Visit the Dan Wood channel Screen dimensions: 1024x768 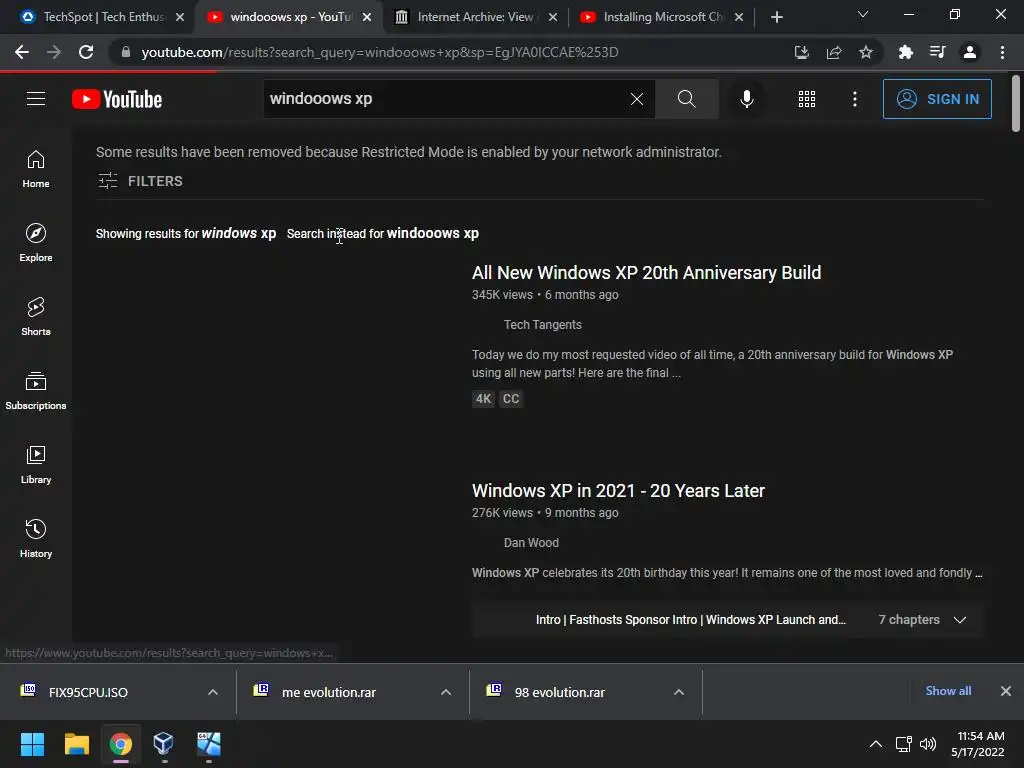tap(531, 543)
